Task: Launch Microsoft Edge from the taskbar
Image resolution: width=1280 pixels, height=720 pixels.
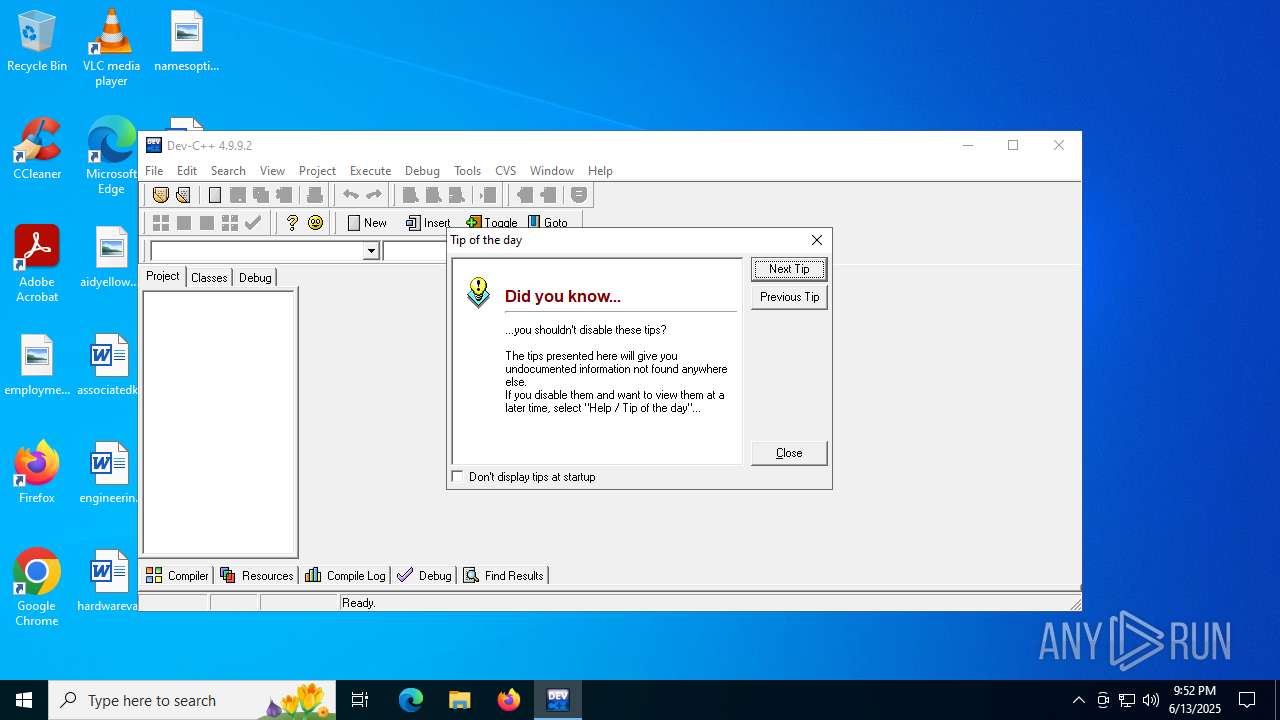Action: tap(411, 700)
